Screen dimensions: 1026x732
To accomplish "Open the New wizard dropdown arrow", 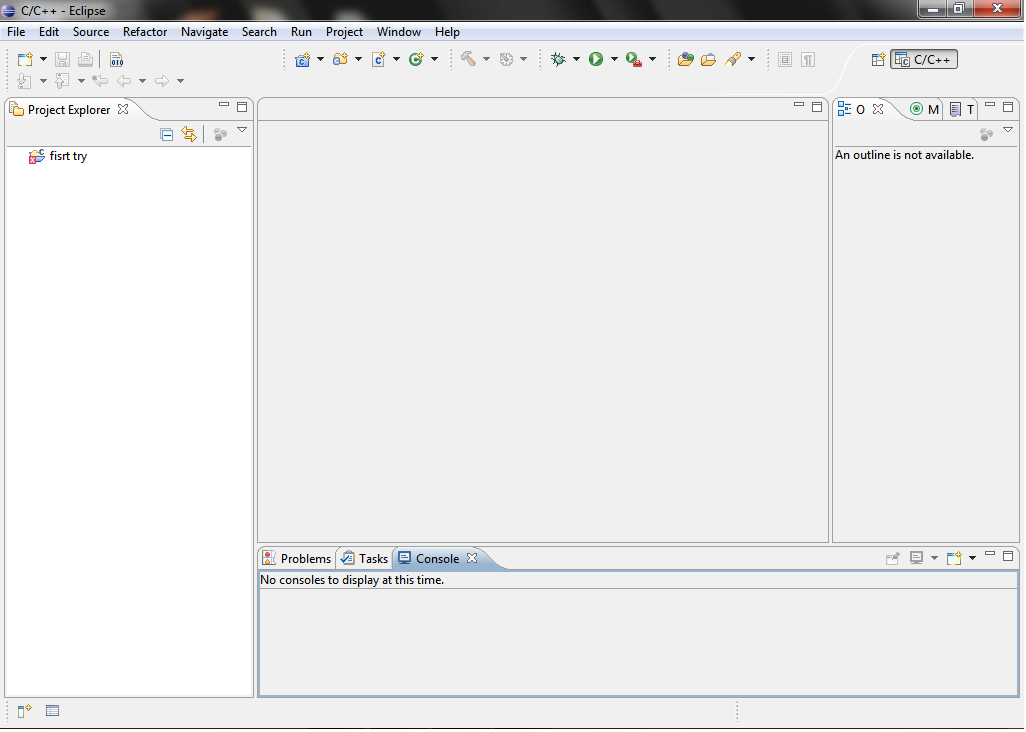I will pyautogui.click(x=43, y=59).
